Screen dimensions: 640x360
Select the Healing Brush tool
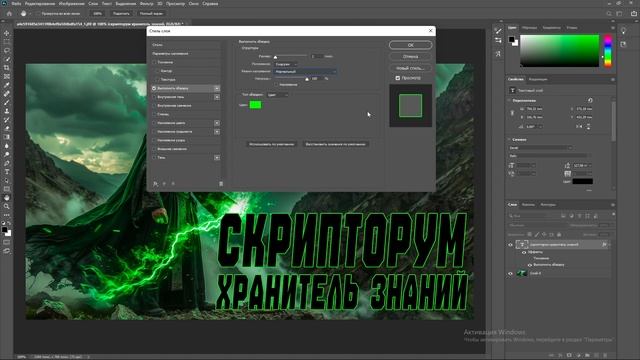pyautogui.click(x=7, y=94)
